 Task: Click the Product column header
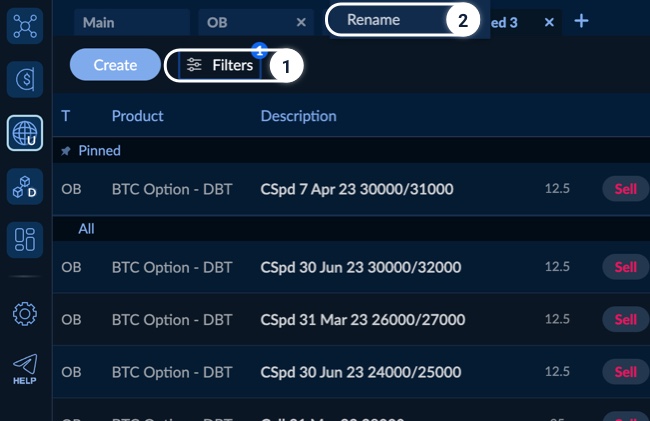click(137, 116)
